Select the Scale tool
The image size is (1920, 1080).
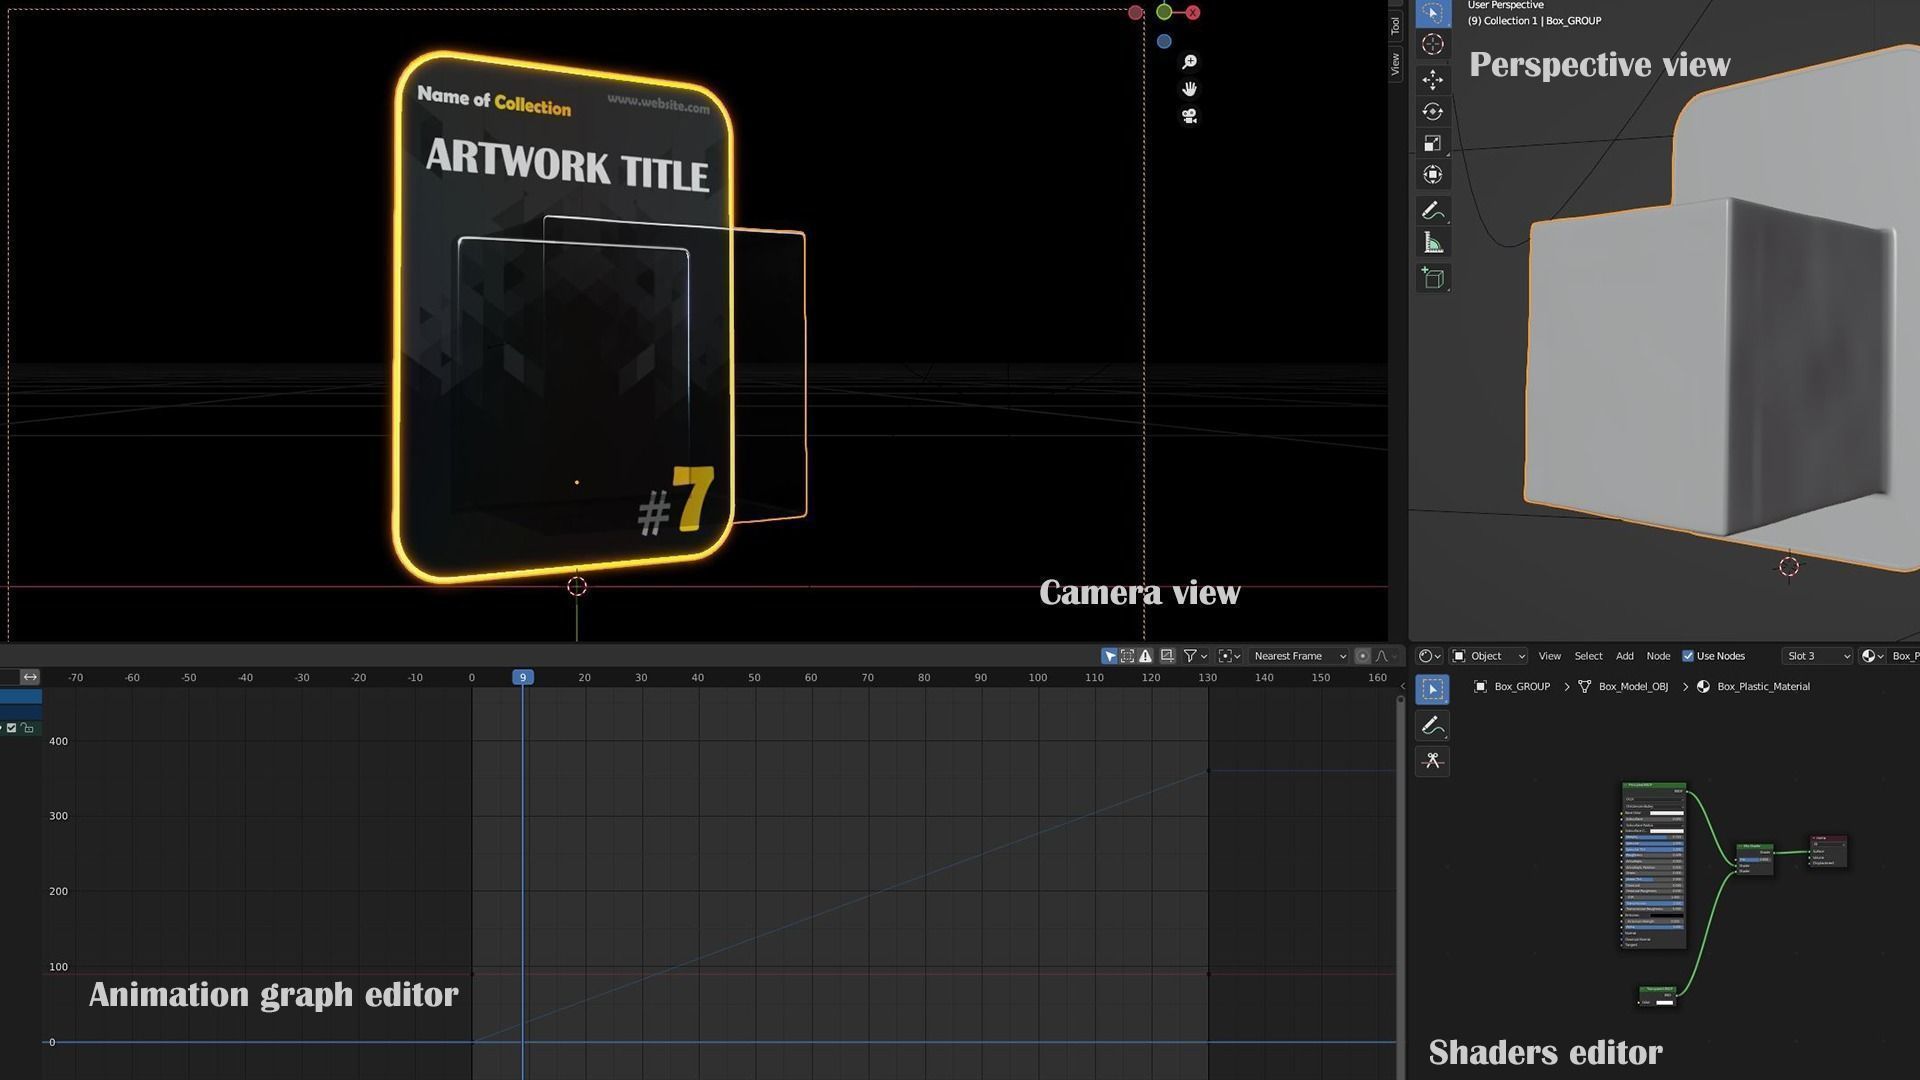point(1432,143)
